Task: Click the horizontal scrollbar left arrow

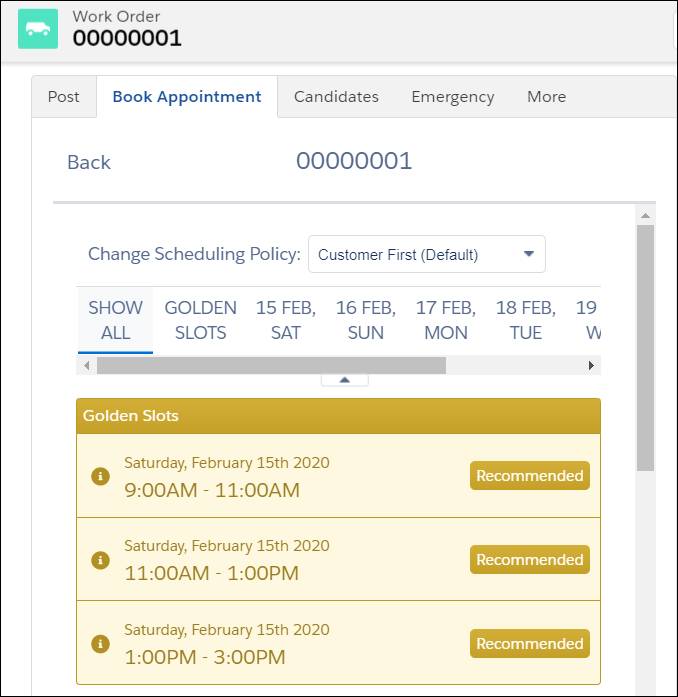Action: (87, 365)
